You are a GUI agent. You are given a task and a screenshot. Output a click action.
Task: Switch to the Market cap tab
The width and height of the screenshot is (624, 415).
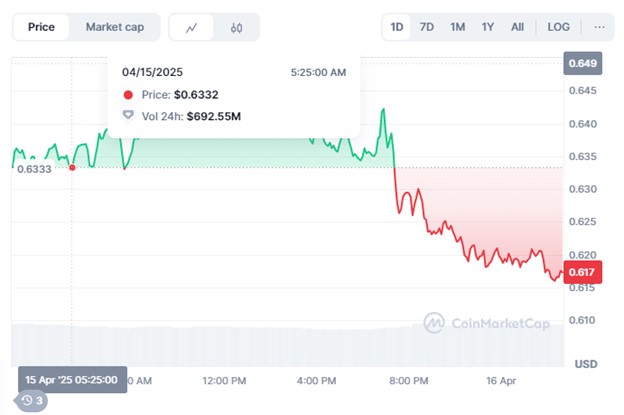coord(115,27)
